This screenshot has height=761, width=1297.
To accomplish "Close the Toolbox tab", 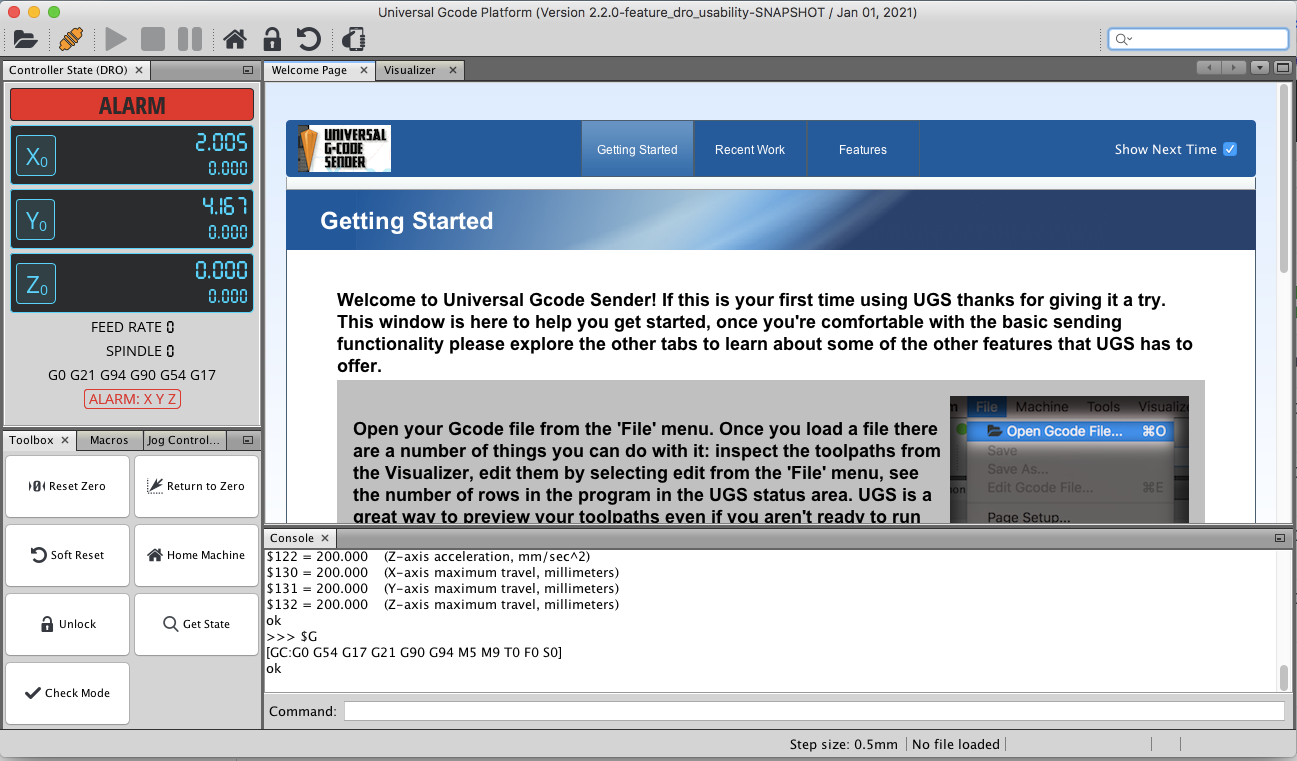I will [x=66, y=440].
